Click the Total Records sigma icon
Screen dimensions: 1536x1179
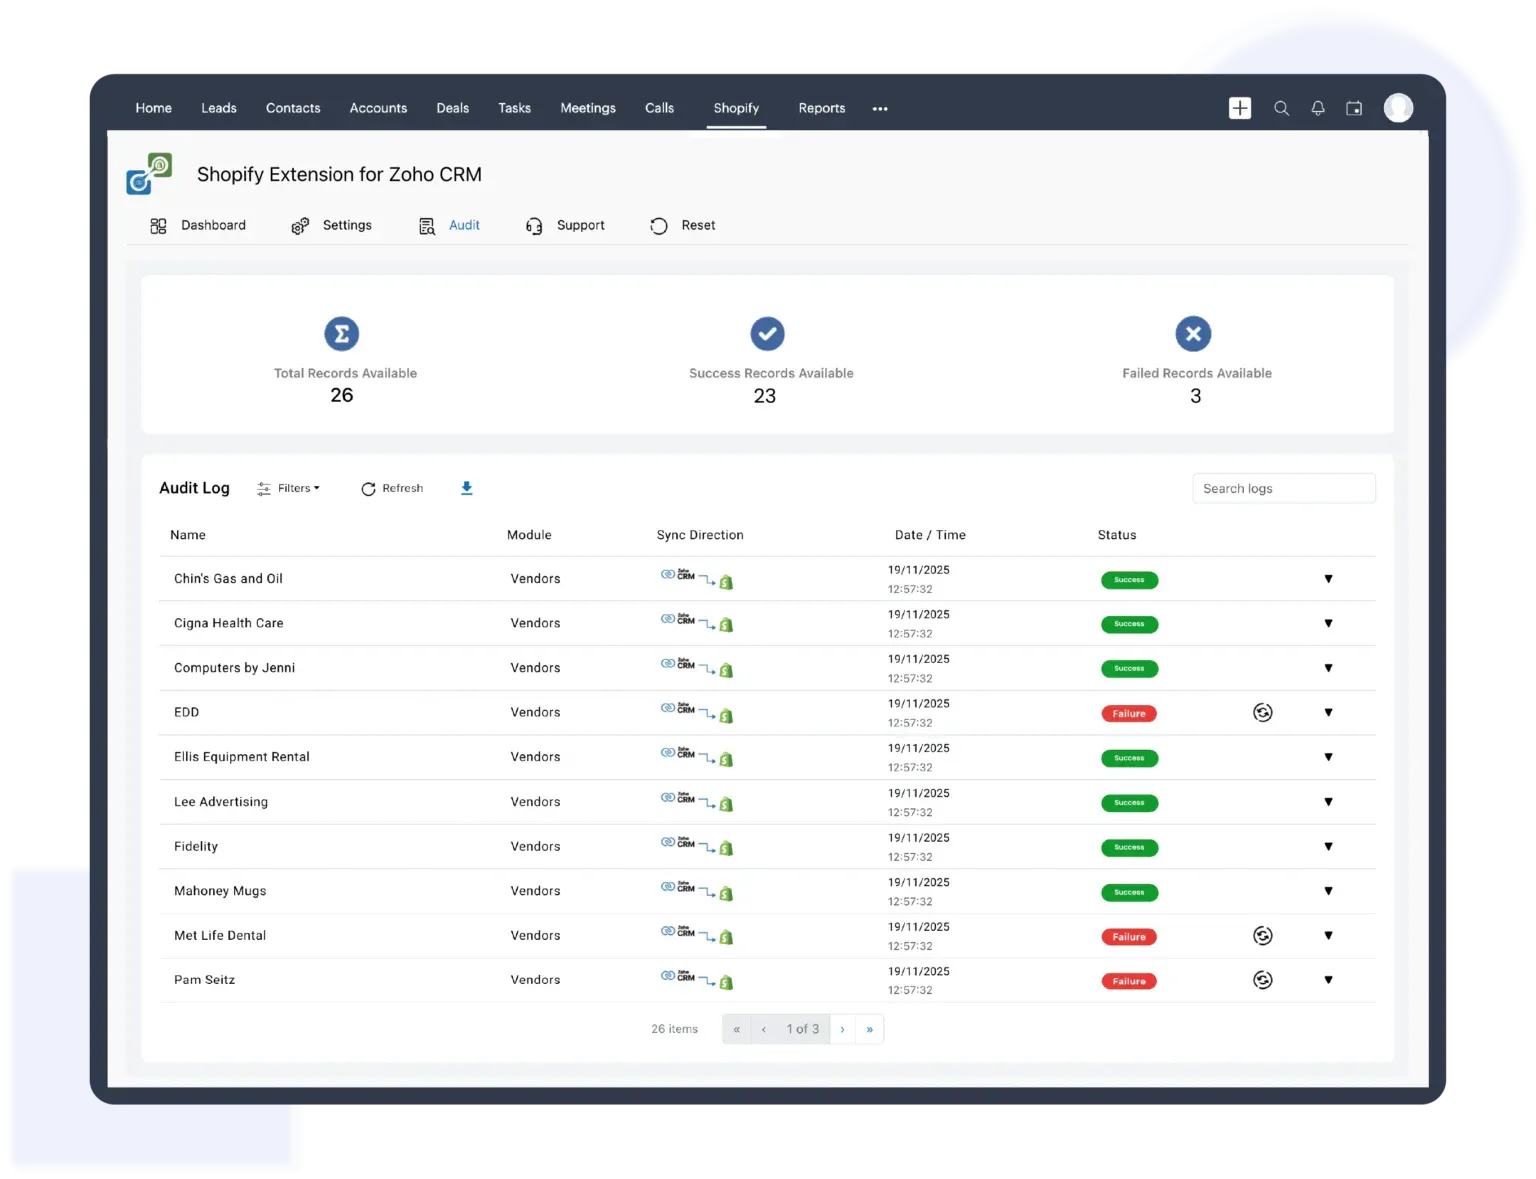[342, 334]
